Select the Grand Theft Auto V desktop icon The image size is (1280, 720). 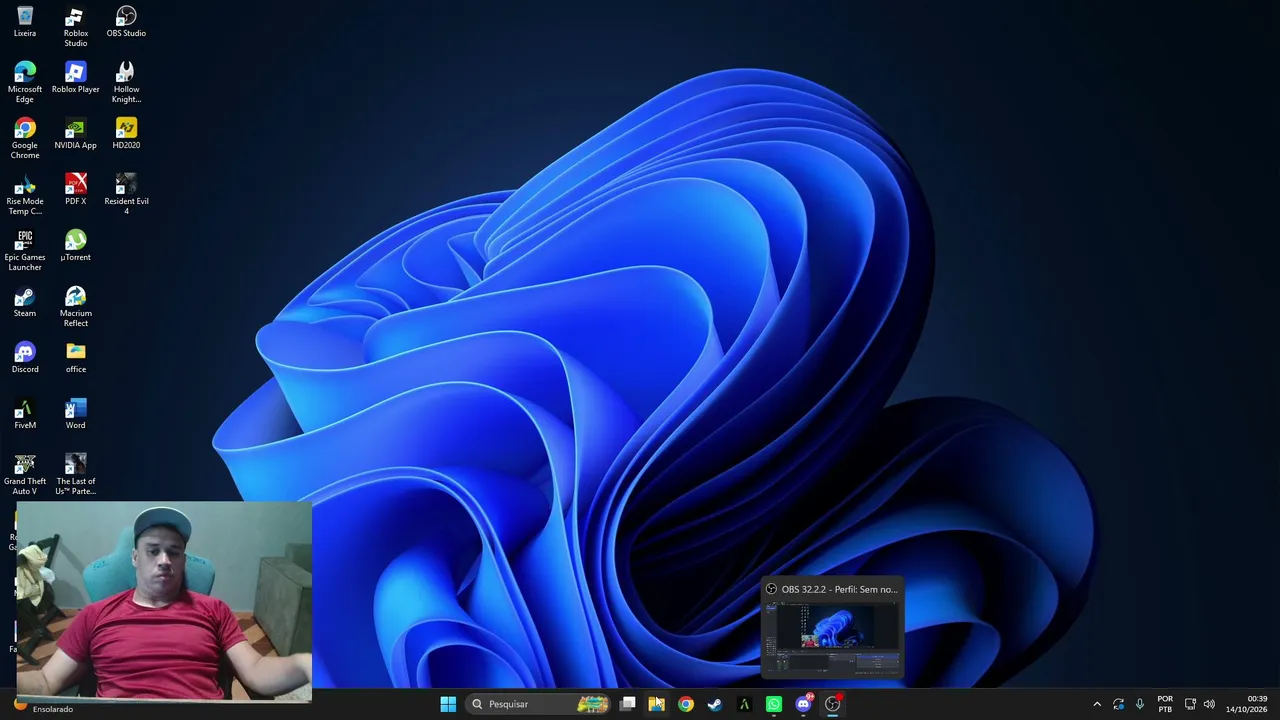[25, 475]
